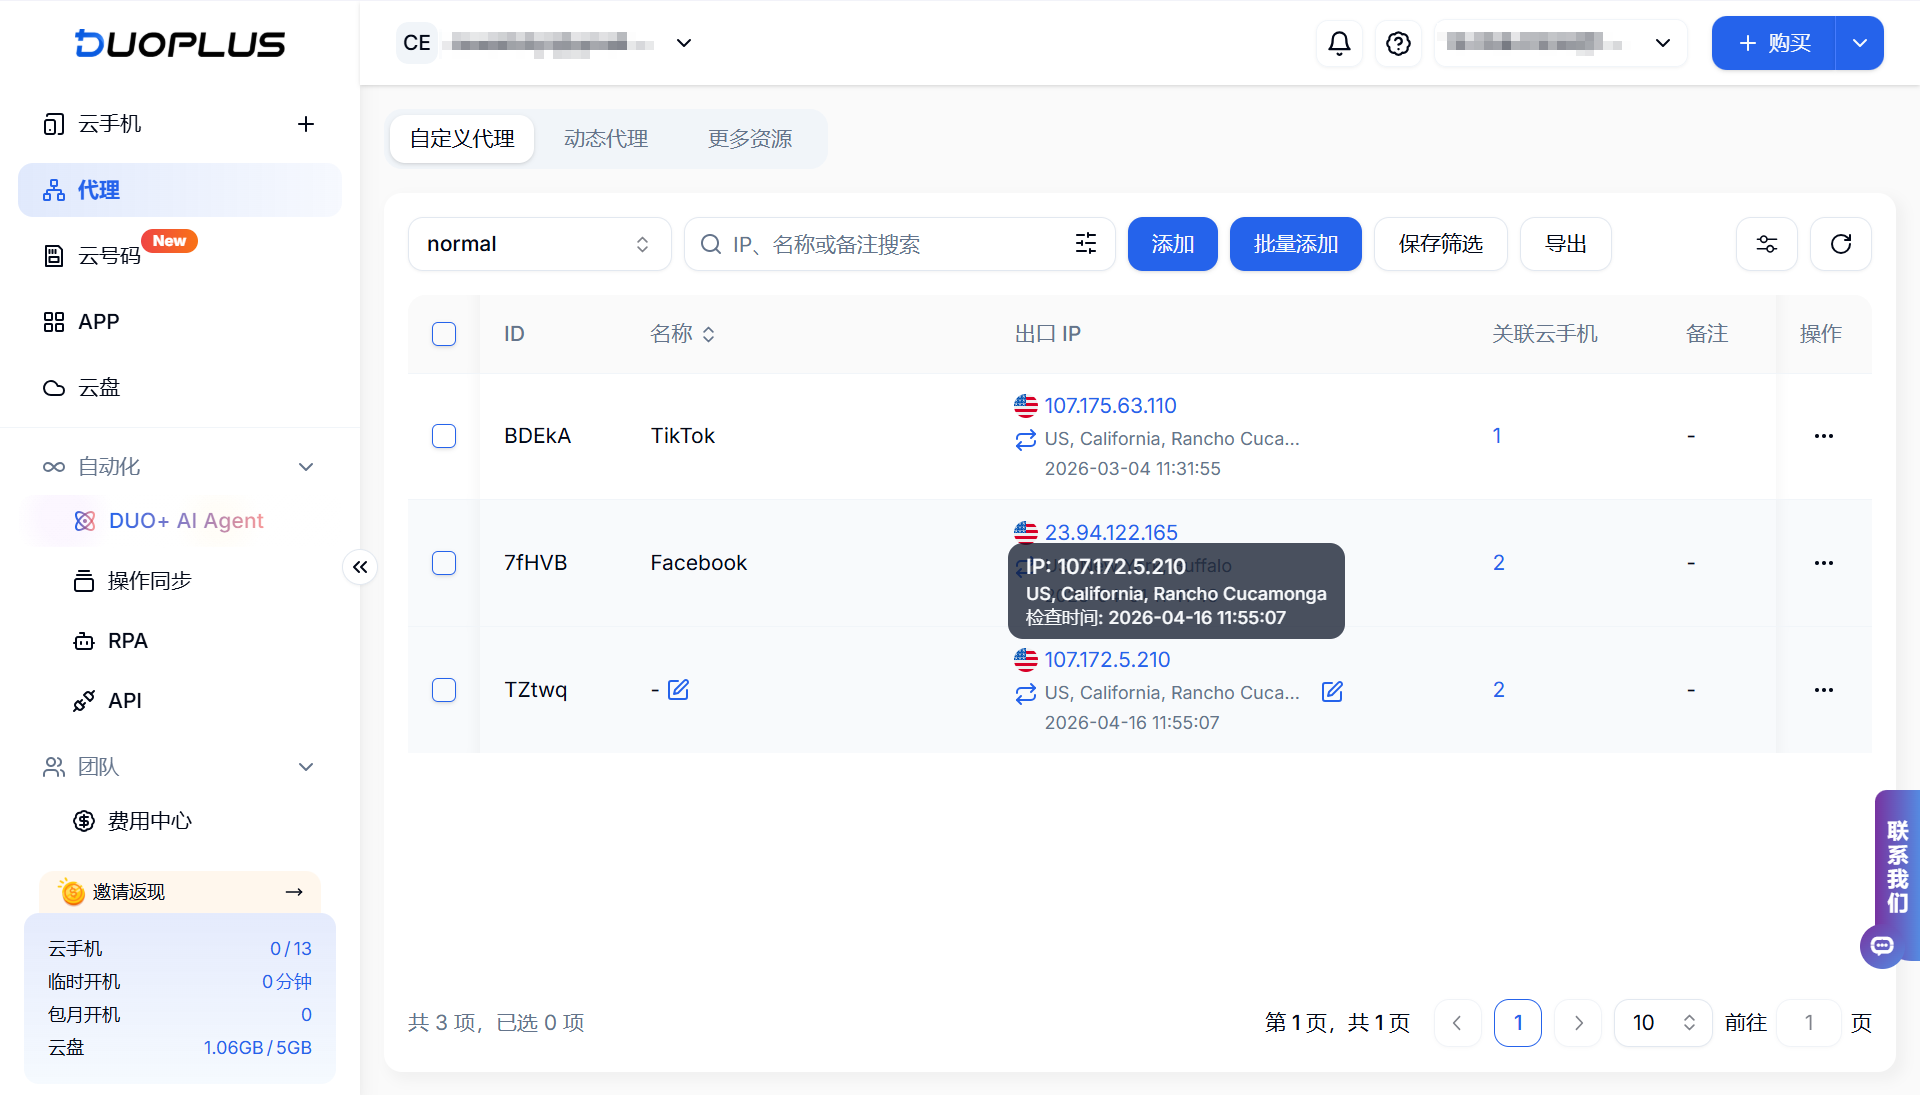This screenshot has width=1920, height=1095.
Task: Recheck IP icon for 107.172.5.210 row
Action: pyautogui.click(x=1026, y=693)
